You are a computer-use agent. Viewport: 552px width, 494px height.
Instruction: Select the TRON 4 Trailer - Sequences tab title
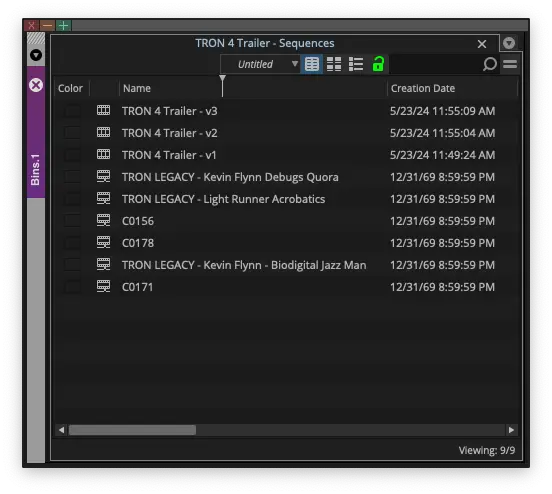[265, 43]
